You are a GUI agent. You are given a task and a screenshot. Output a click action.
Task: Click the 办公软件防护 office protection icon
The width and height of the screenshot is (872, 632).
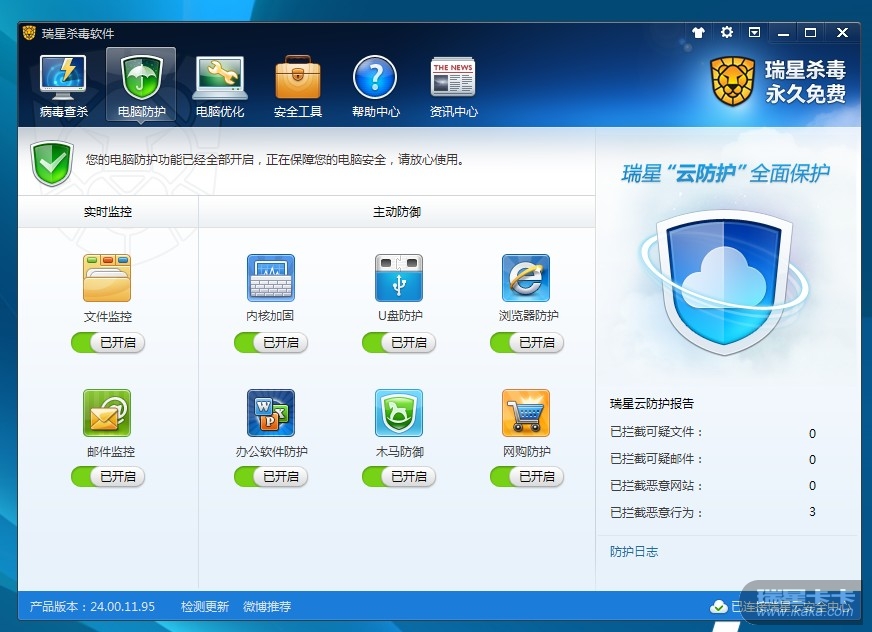click(271, 412)
